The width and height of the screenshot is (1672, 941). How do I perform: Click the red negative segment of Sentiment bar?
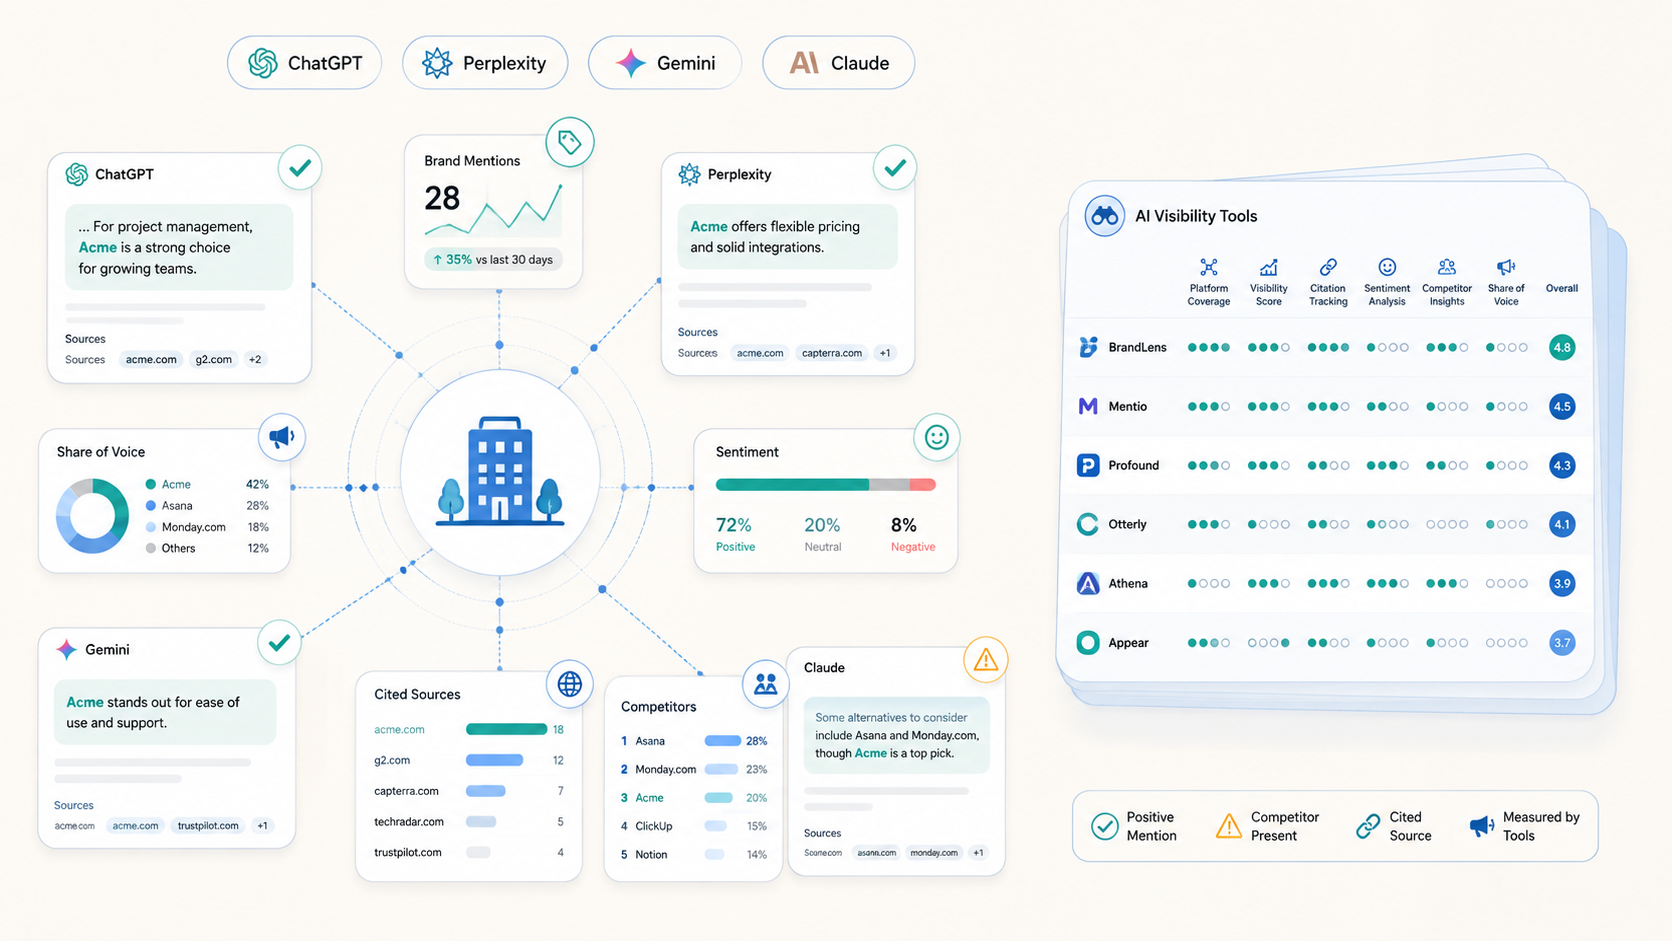click(x=923, y=485)
